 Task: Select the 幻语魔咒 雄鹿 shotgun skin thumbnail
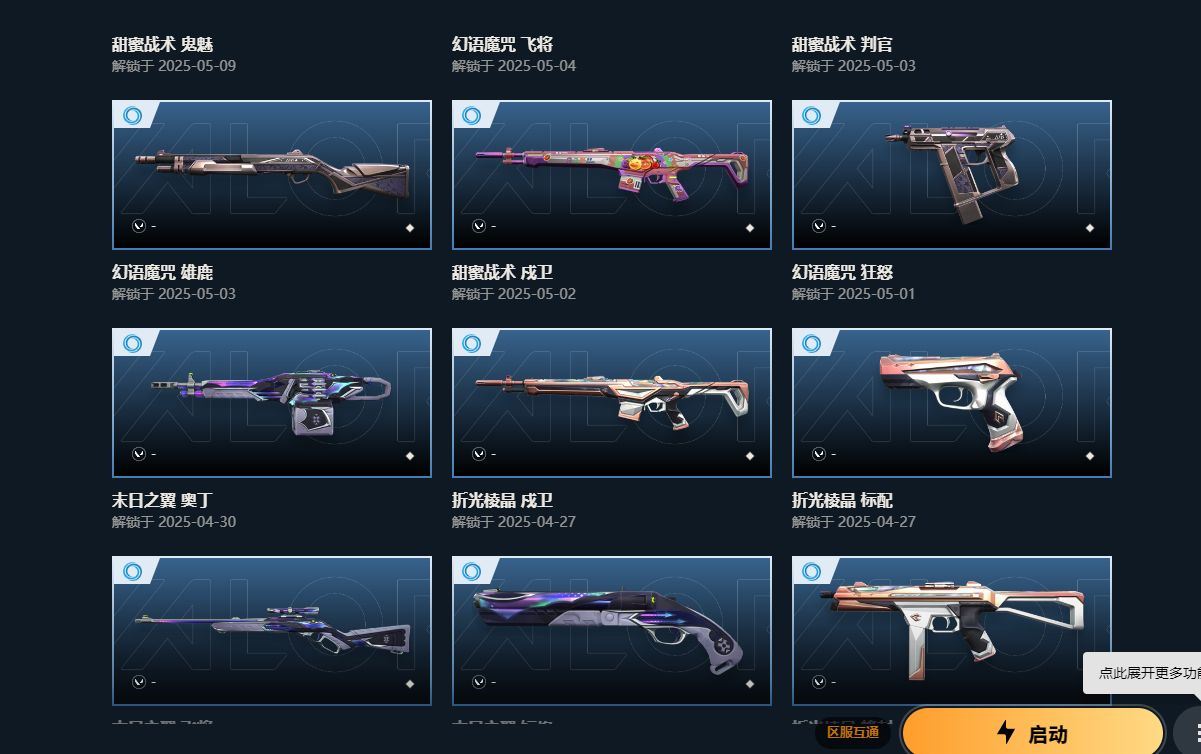tap(272, 175)
